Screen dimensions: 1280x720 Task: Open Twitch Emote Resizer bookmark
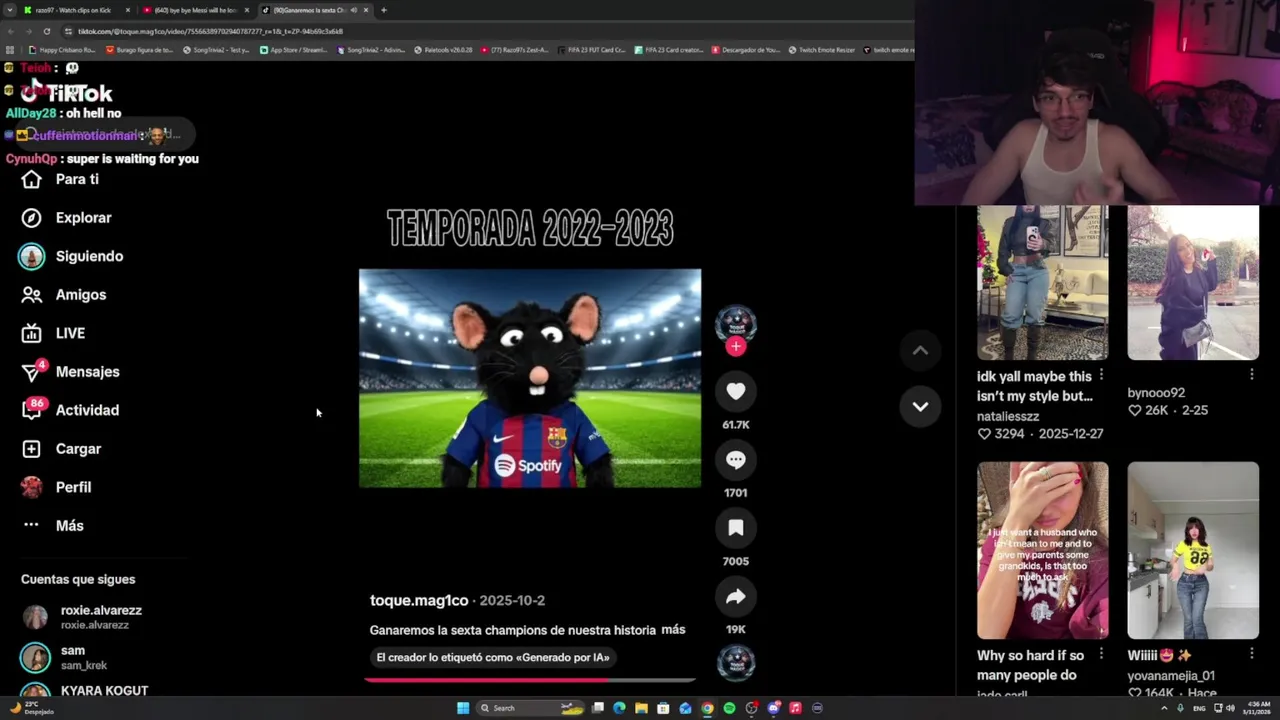coord(822,50)
